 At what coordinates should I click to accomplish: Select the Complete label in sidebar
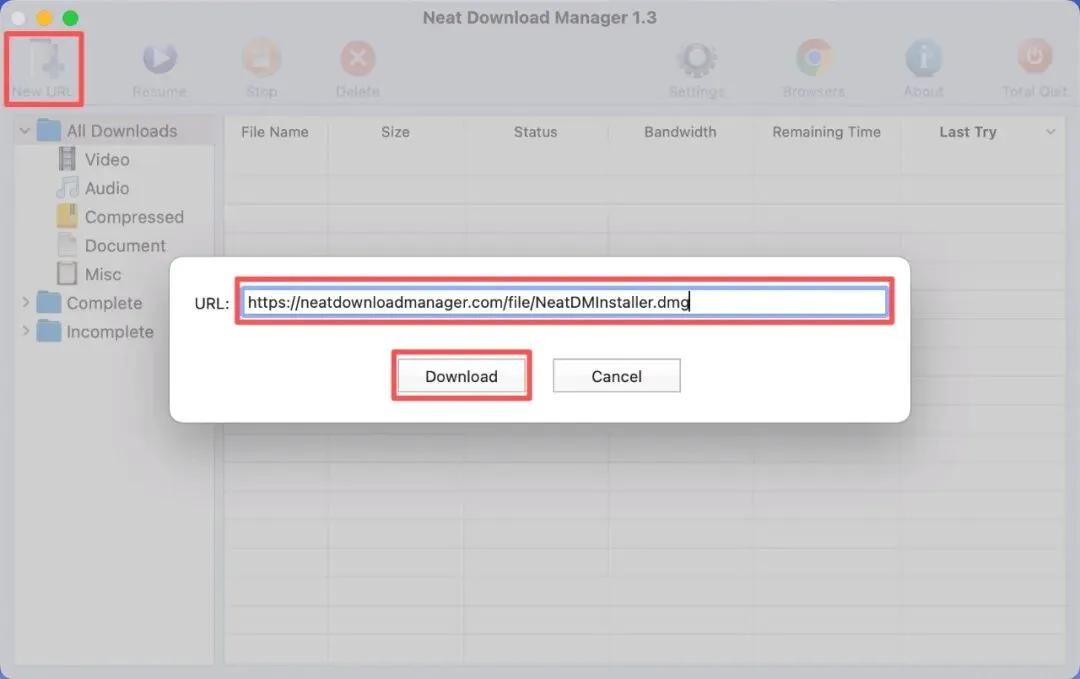coord(104,303)
